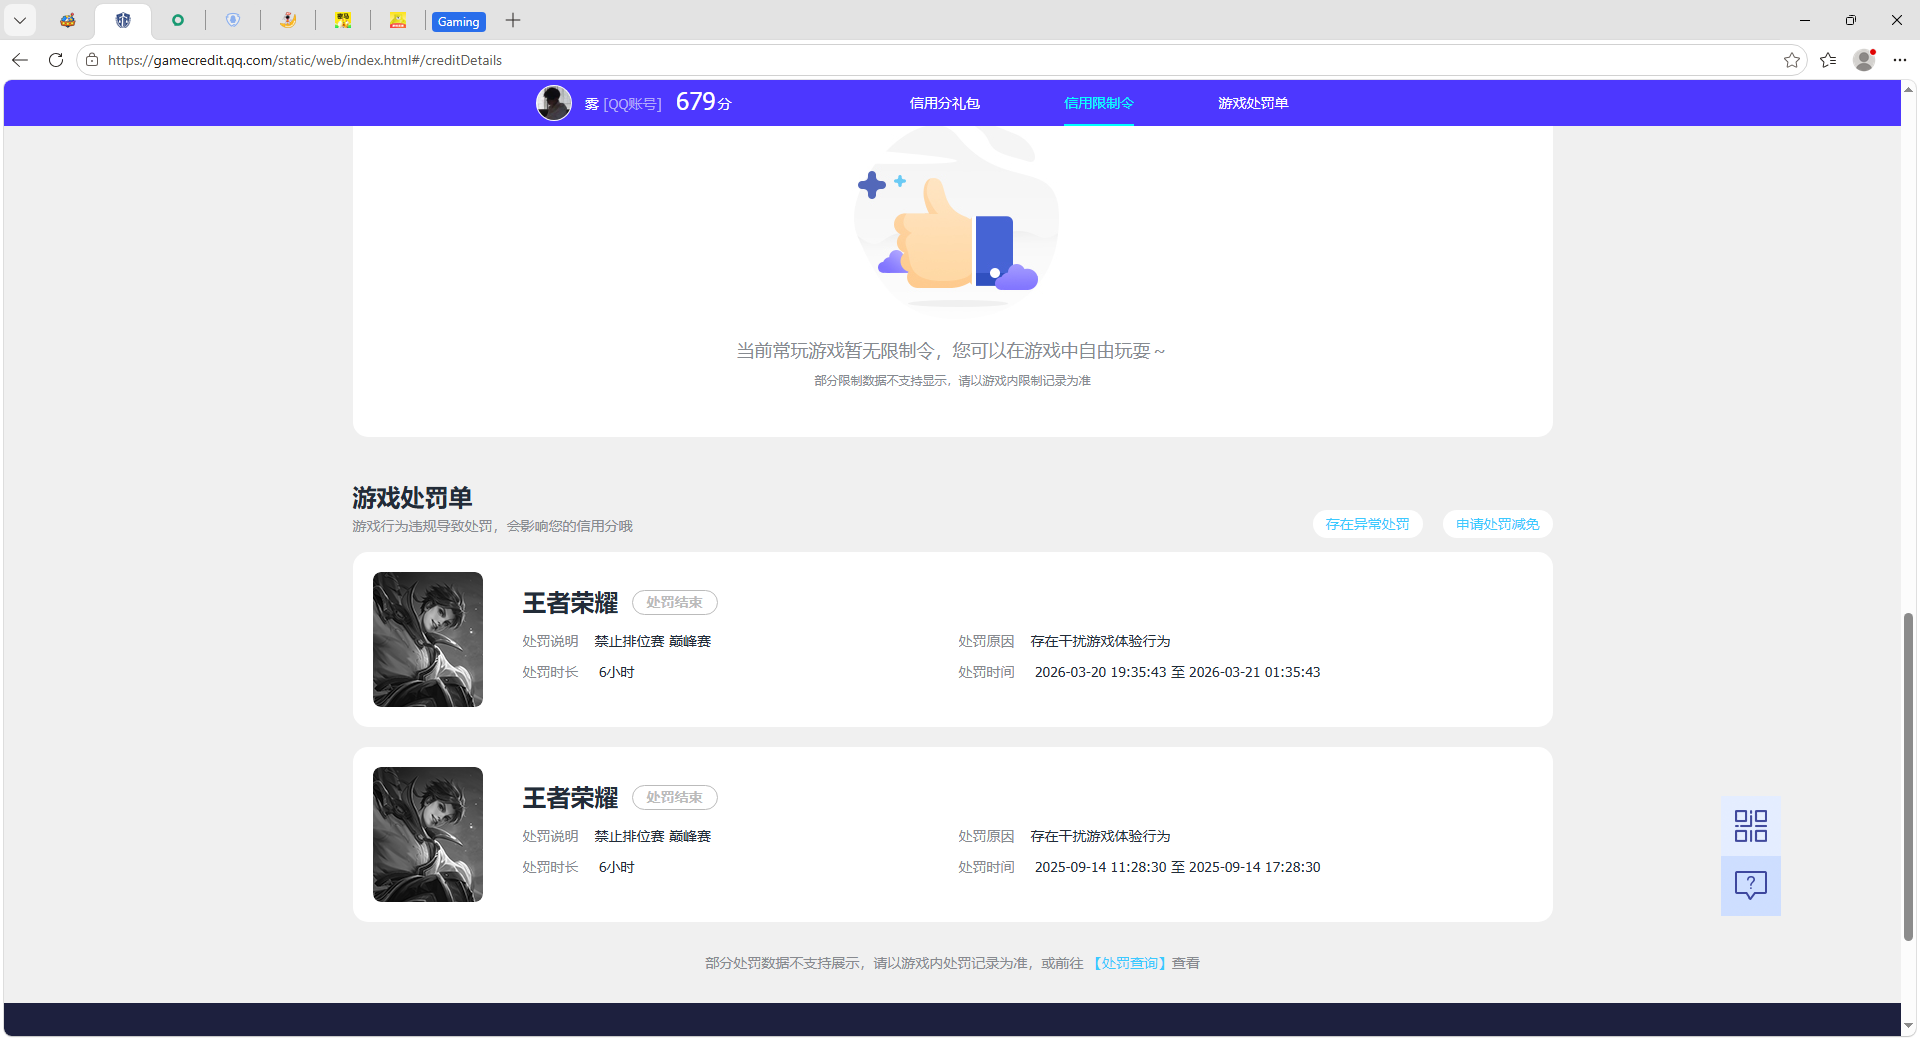Click 王者荣耀 title of the 2026-03-20 penalty

point(570,603)
